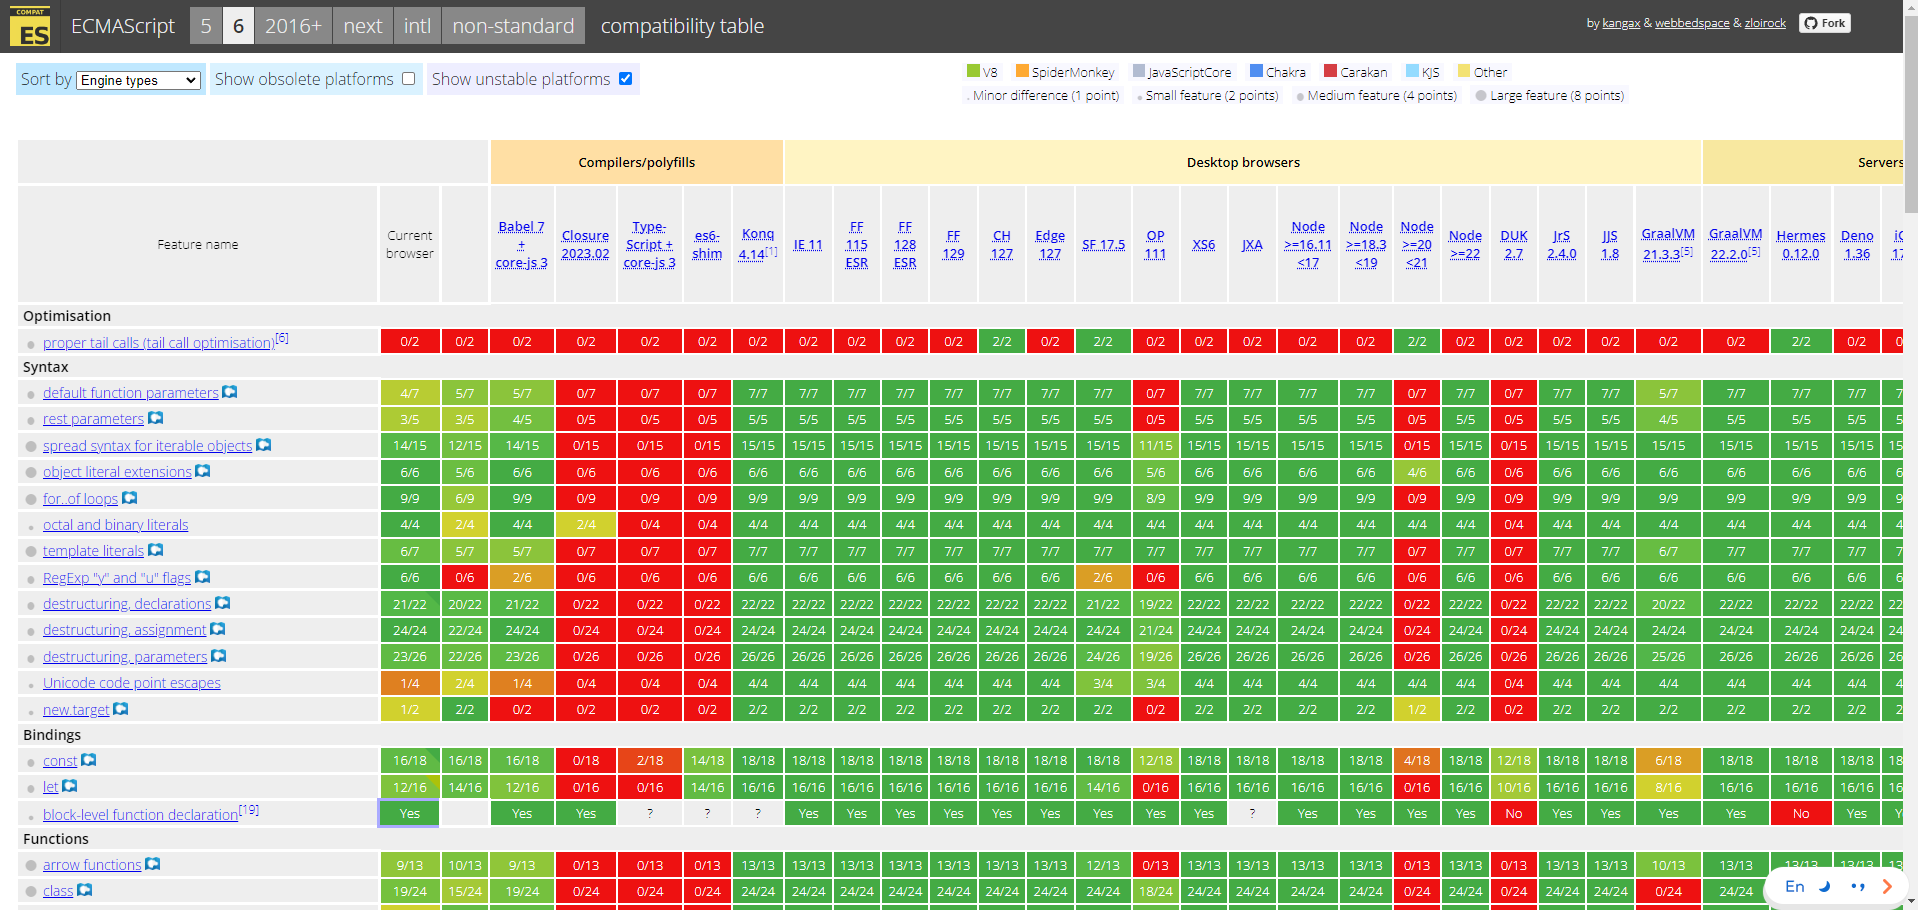The width and height of the screenshot is (1918, 910).
Task: Click the Hermes 0.12.0 column header
Action: pos(1801,244)
